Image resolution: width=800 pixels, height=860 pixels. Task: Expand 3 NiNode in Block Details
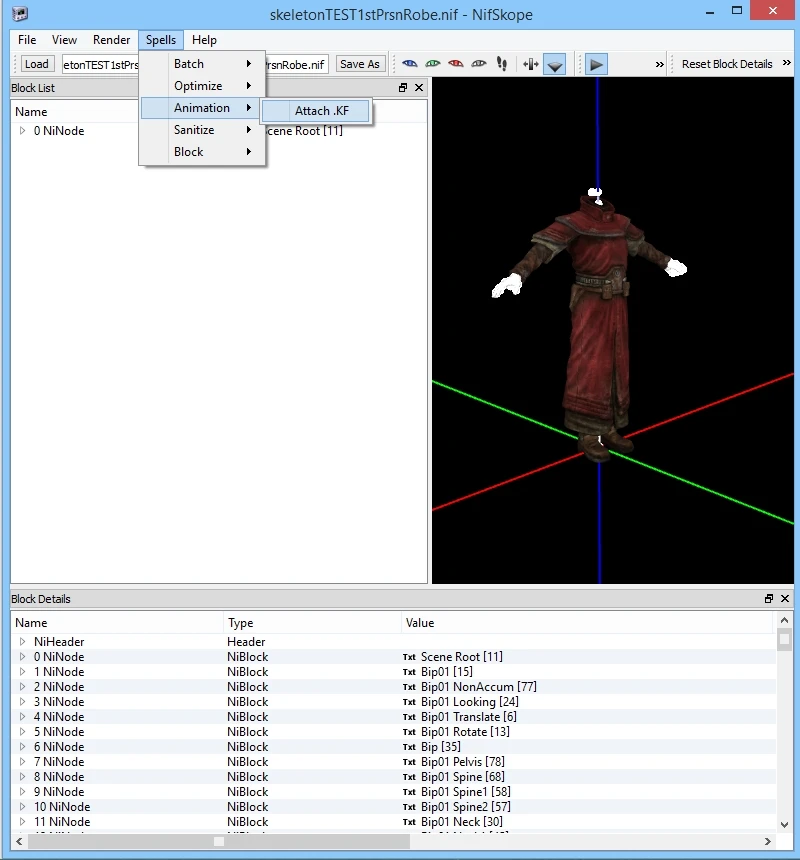(x=22, y=701)
